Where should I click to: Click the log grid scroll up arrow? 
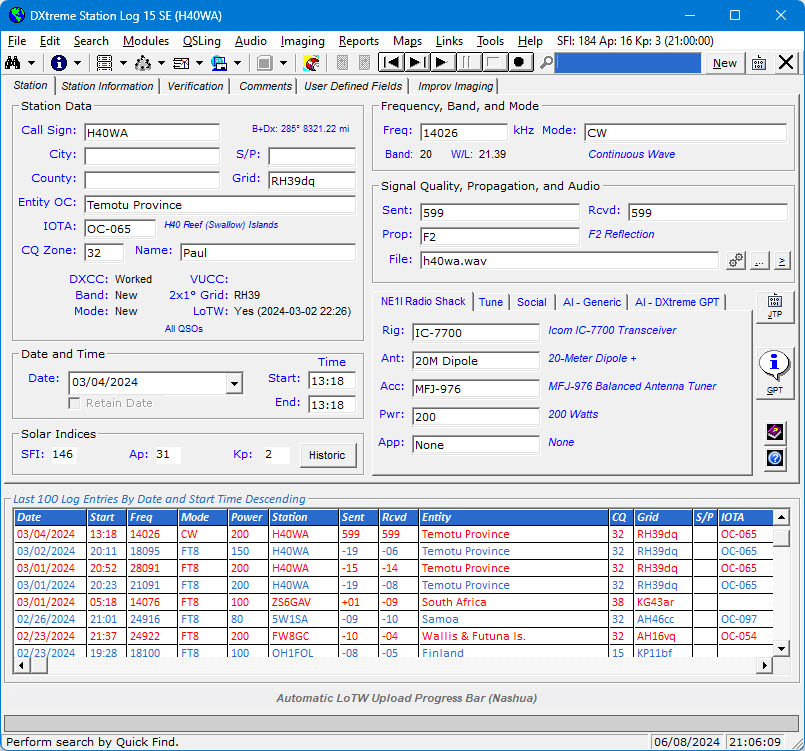[x=781, y=517]
